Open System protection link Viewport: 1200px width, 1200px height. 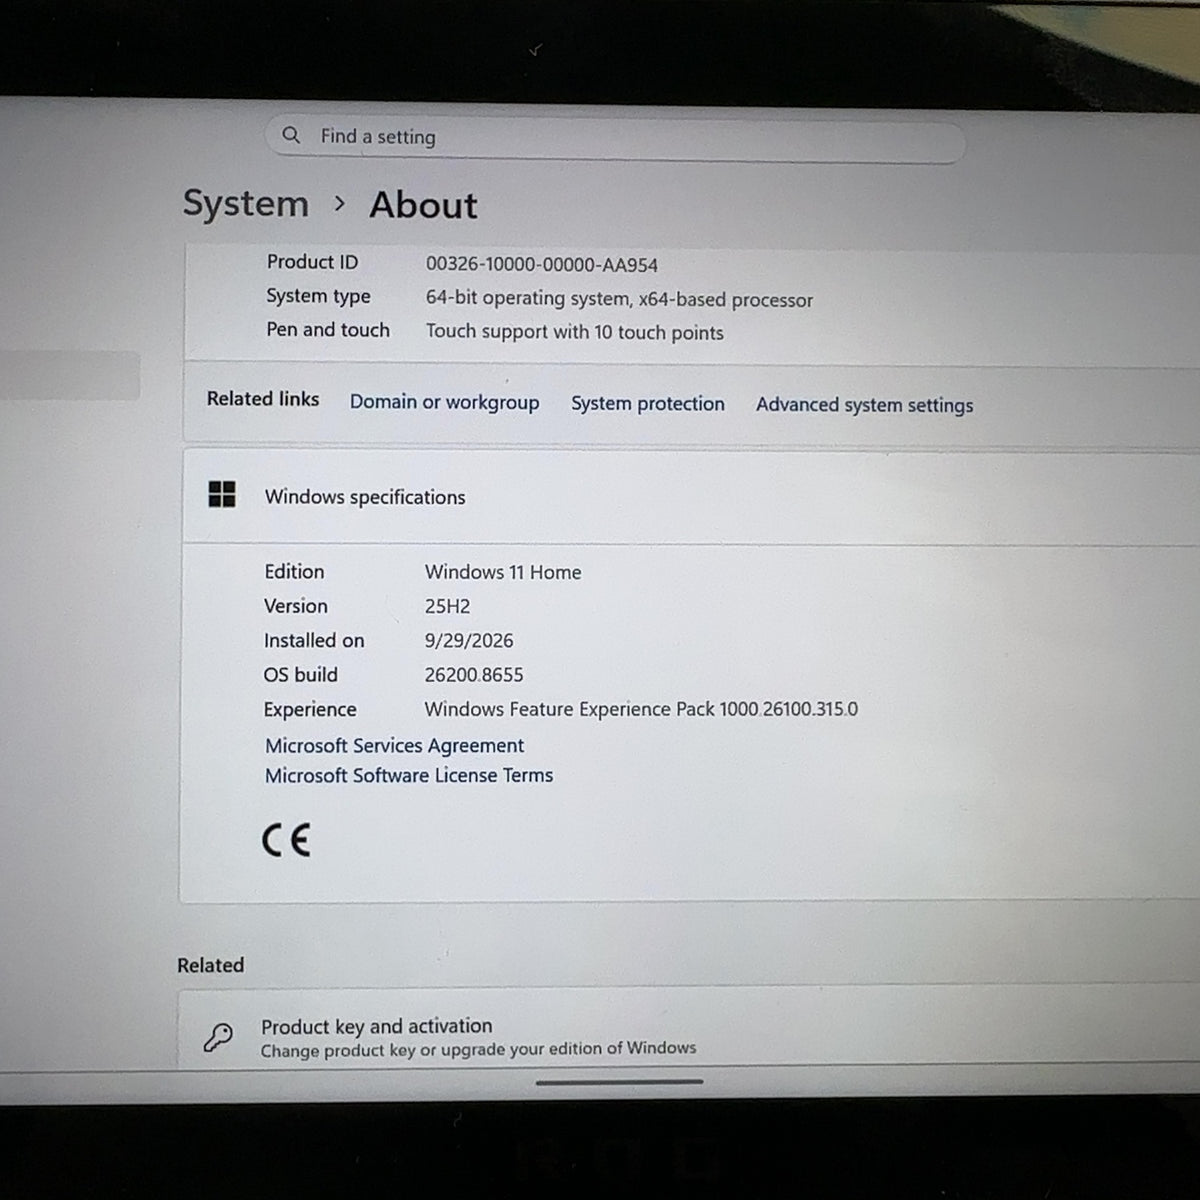tap(648, 403)
